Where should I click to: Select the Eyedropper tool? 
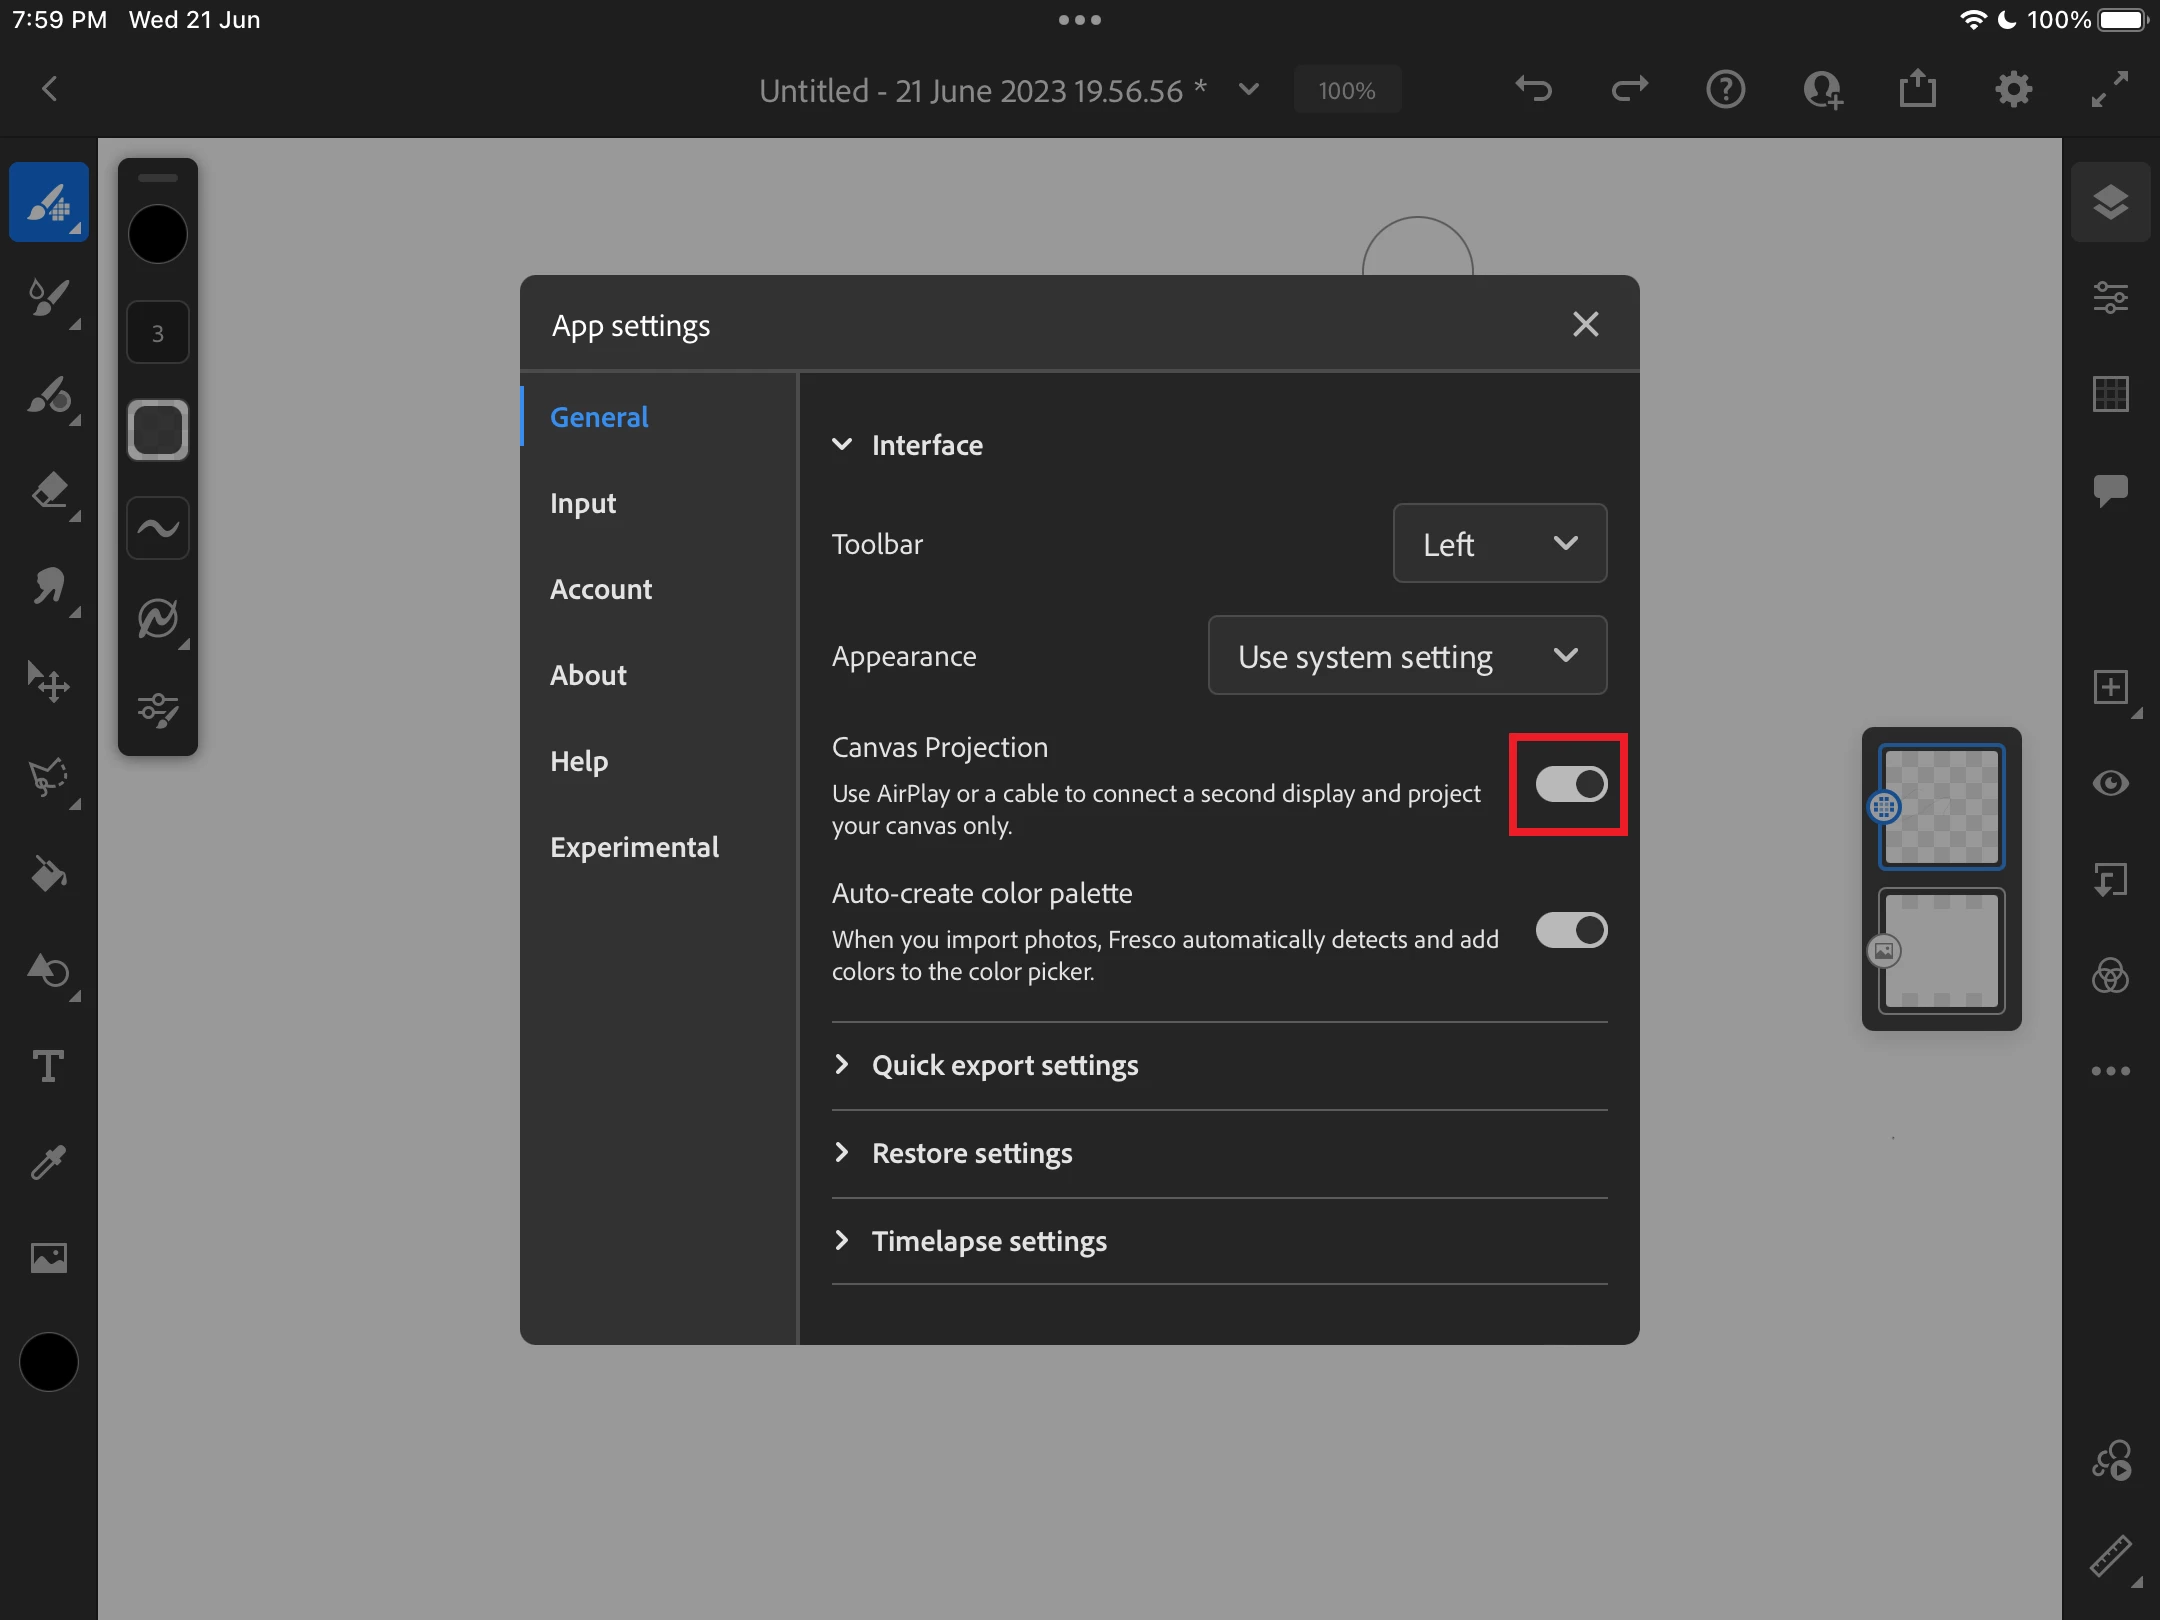coord(48,1162)
